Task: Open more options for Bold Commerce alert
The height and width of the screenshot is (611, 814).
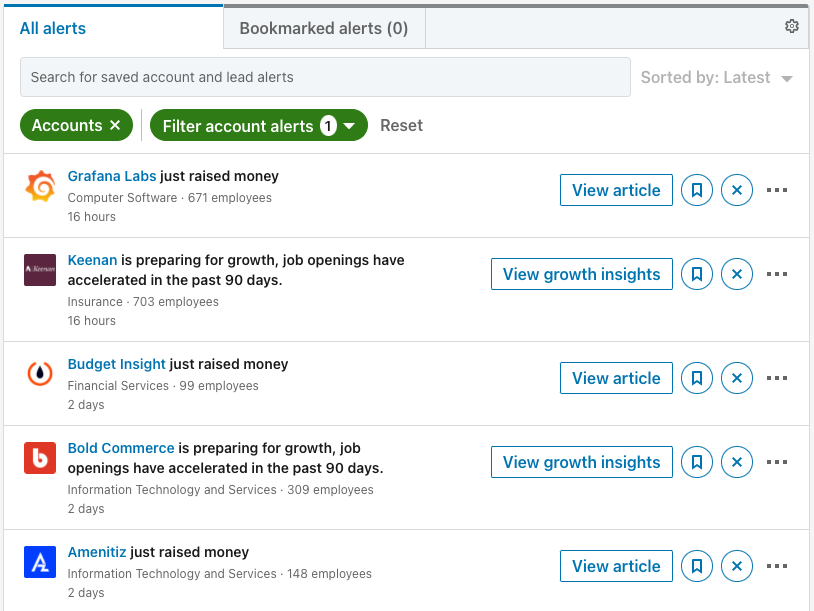Action: 777,462
